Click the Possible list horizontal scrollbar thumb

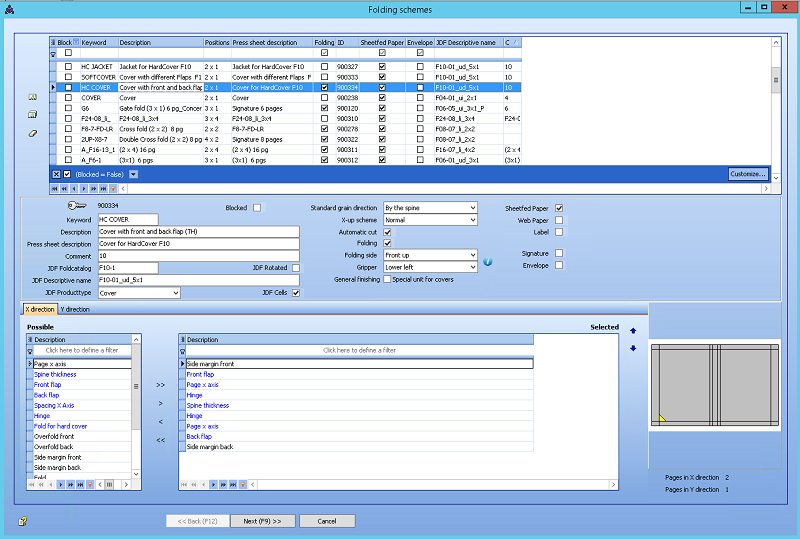pos(110,484)
